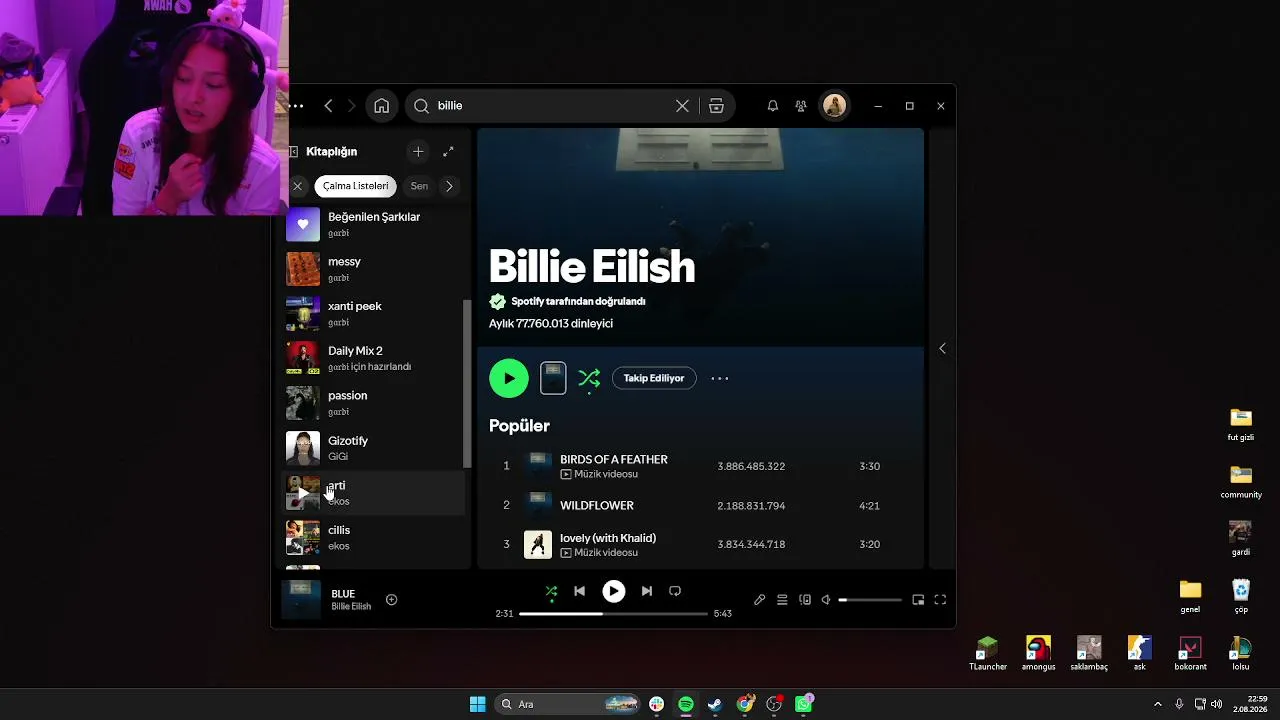Image resolution: width=1280 pixels, height=720 pixels.
Task: Collapse the Kitaplığın library panel
Action: click(x=294, y=152)
